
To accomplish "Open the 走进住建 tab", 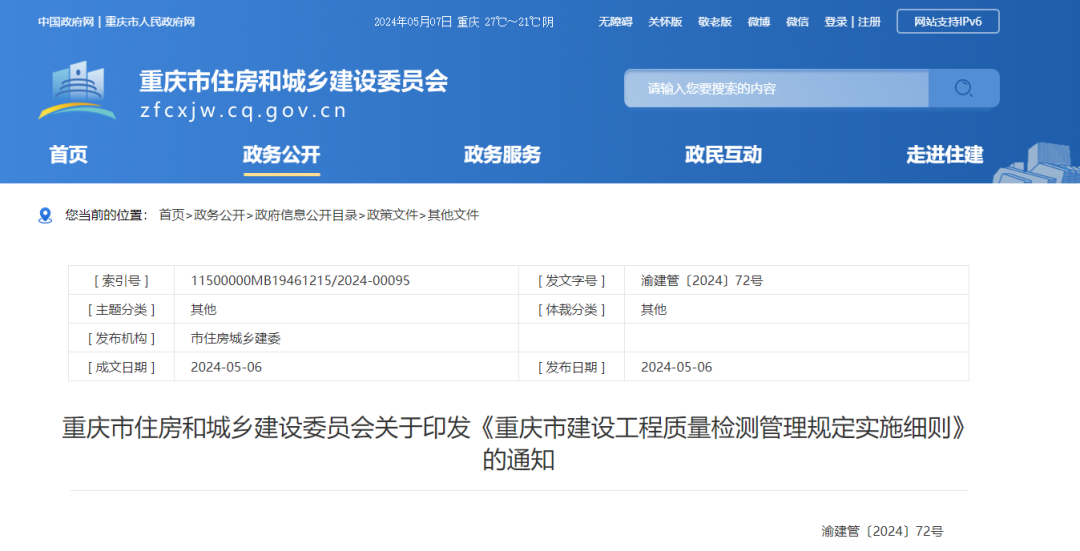I will pyautogui.click(x=944, y=154).
